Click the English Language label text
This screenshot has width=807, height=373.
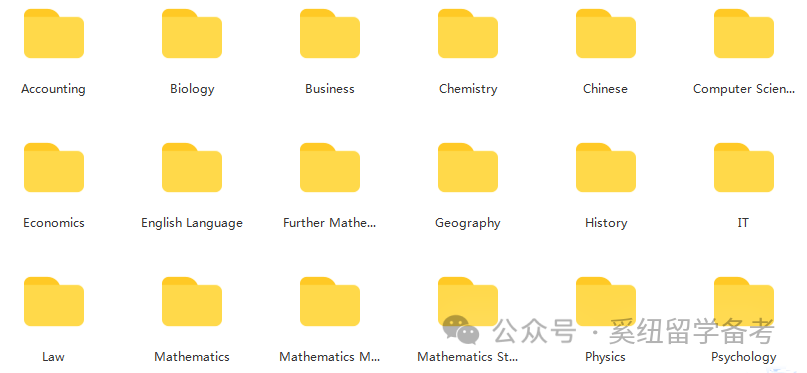[x=192, y=223]
